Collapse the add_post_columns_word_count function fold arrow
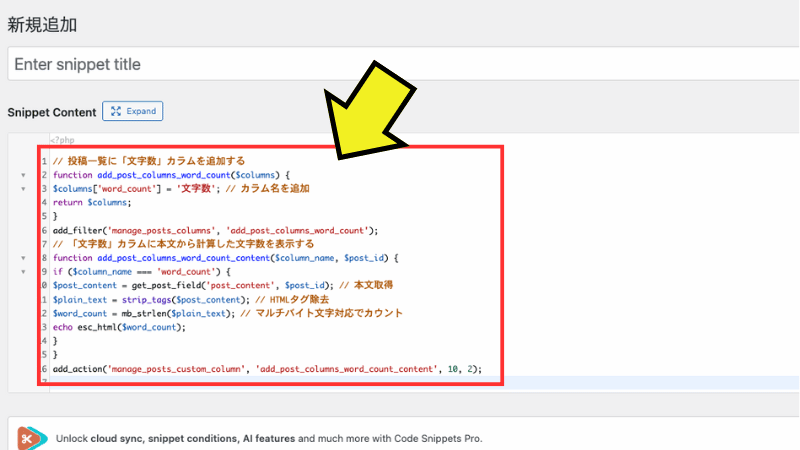The image size is (800, 450). click(x=23, y=175)
